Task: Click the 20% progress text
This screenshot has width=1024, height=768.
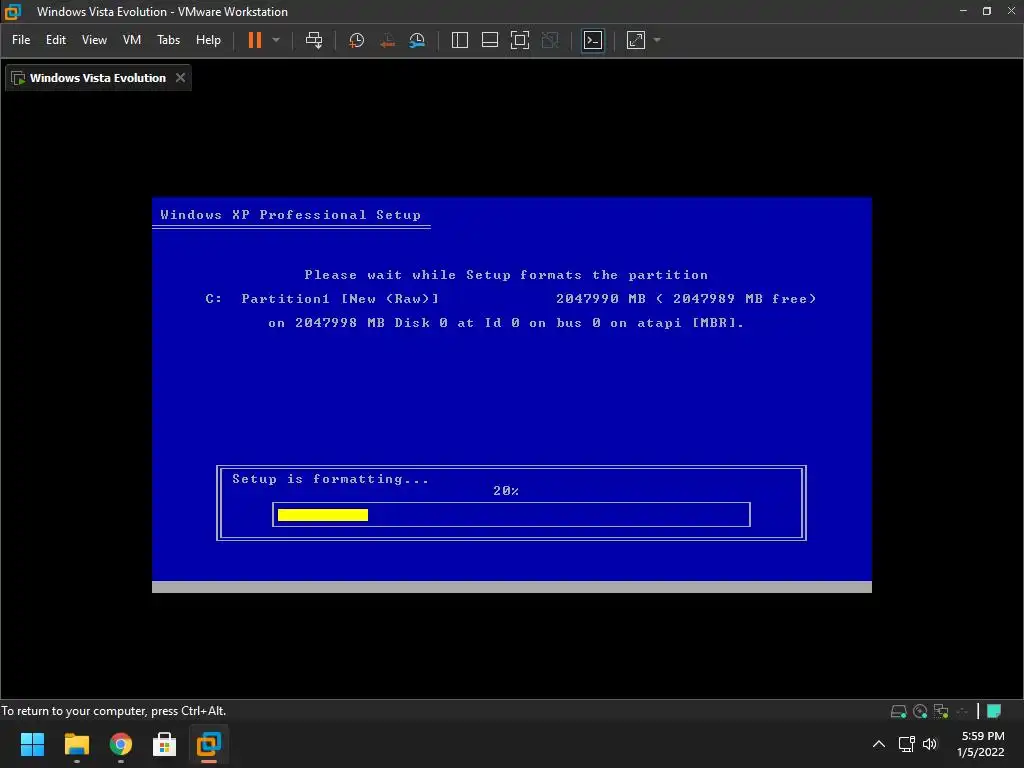Action: [506, 490]
